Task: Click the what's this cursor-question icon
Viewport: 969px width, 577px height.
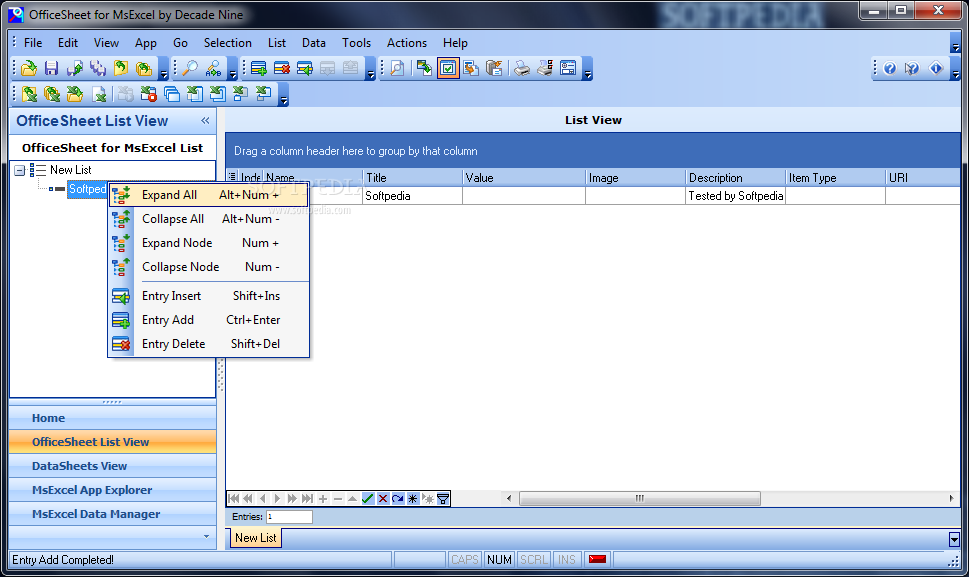Action: pyautogui.click(x=912, y=68)
